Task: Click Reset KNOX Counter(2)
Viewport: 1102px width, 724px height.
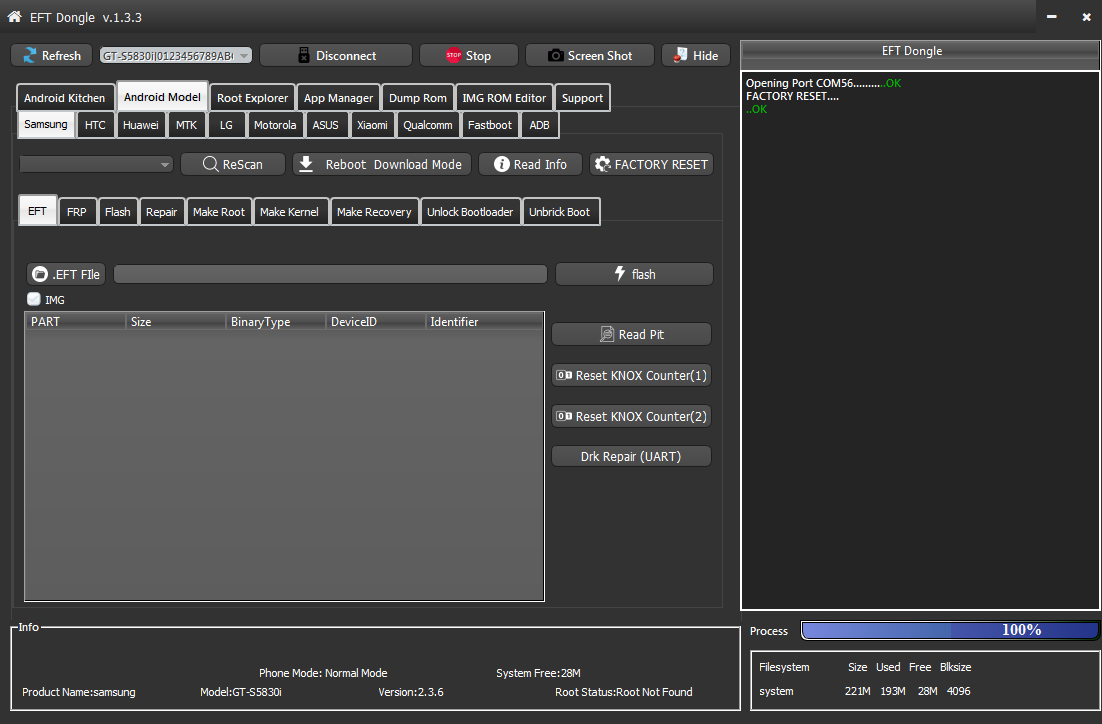Action: (631, 416)
